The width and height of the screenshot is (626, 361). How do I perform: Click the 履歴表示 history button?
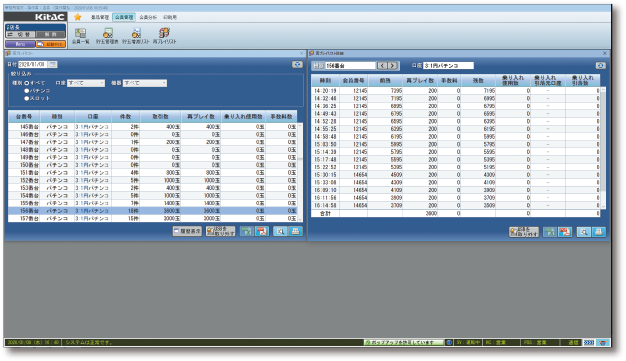tap(187, 231)
